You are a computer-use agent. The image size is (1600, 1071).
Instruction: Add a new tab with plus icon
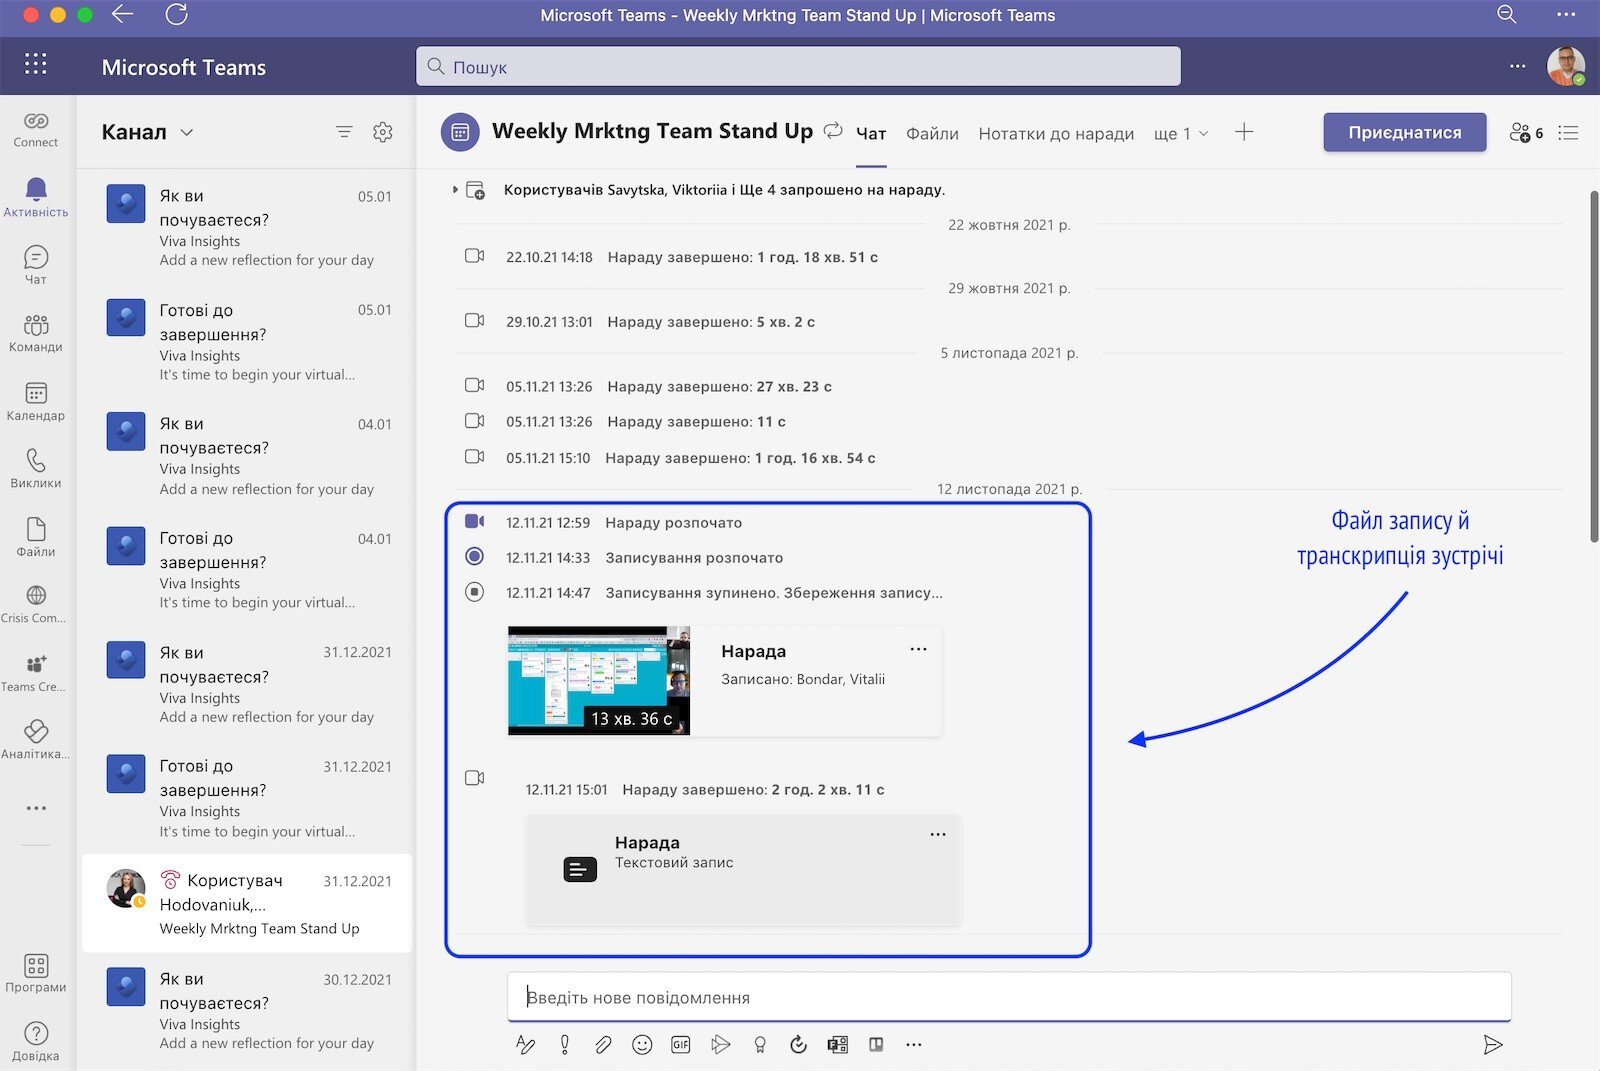[x=1244, y=132]
